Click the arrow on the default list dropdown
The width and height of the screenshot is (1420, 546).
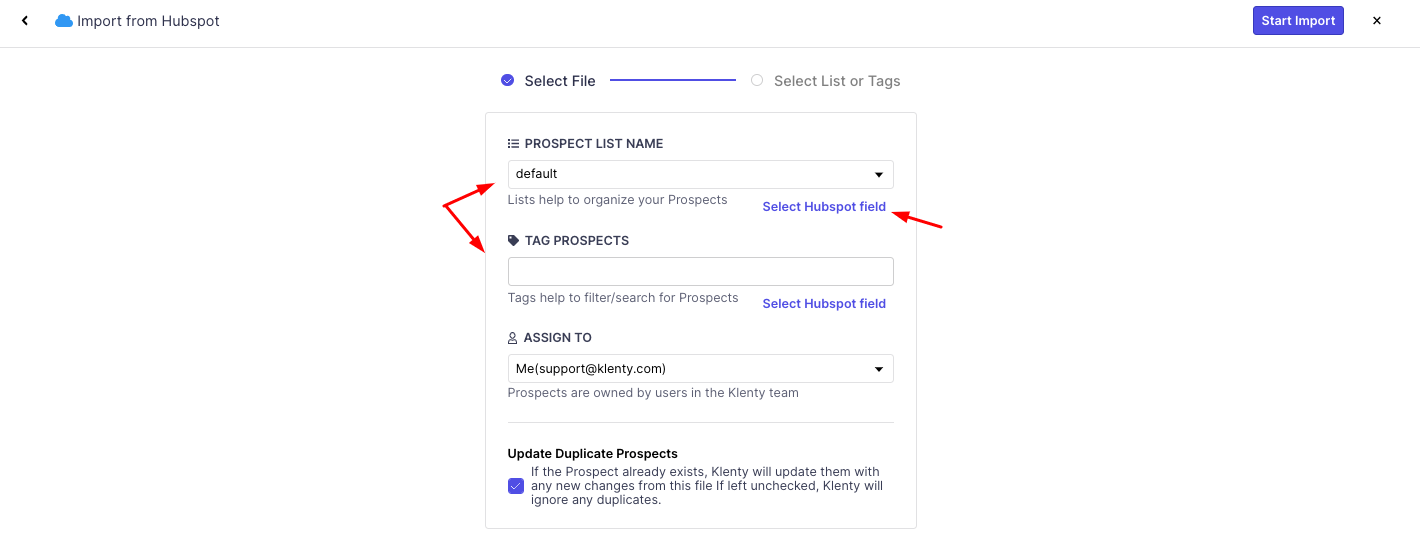click(x=878, y=175)
